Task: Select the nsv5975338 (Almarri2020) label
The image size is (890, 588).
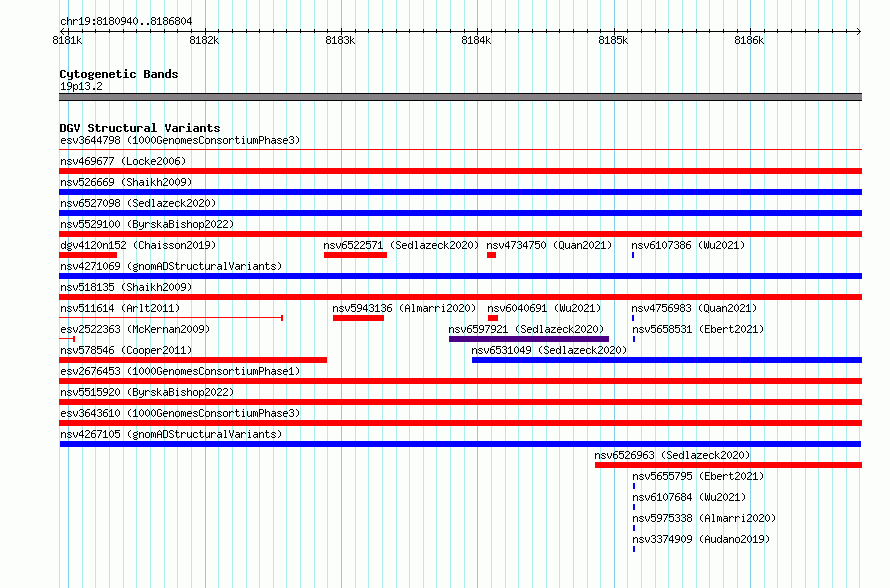Action: tap(704, 518)
